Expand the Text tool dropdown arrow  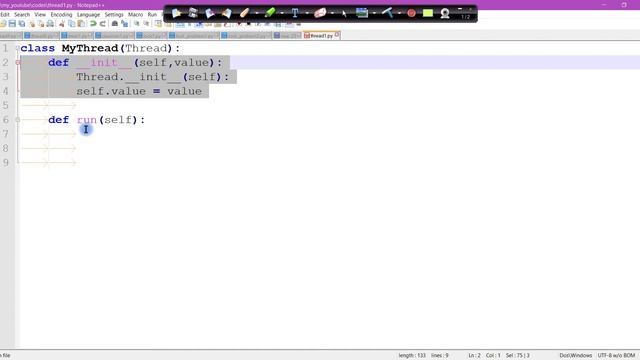pyautogui.click(x=307, y=13)
